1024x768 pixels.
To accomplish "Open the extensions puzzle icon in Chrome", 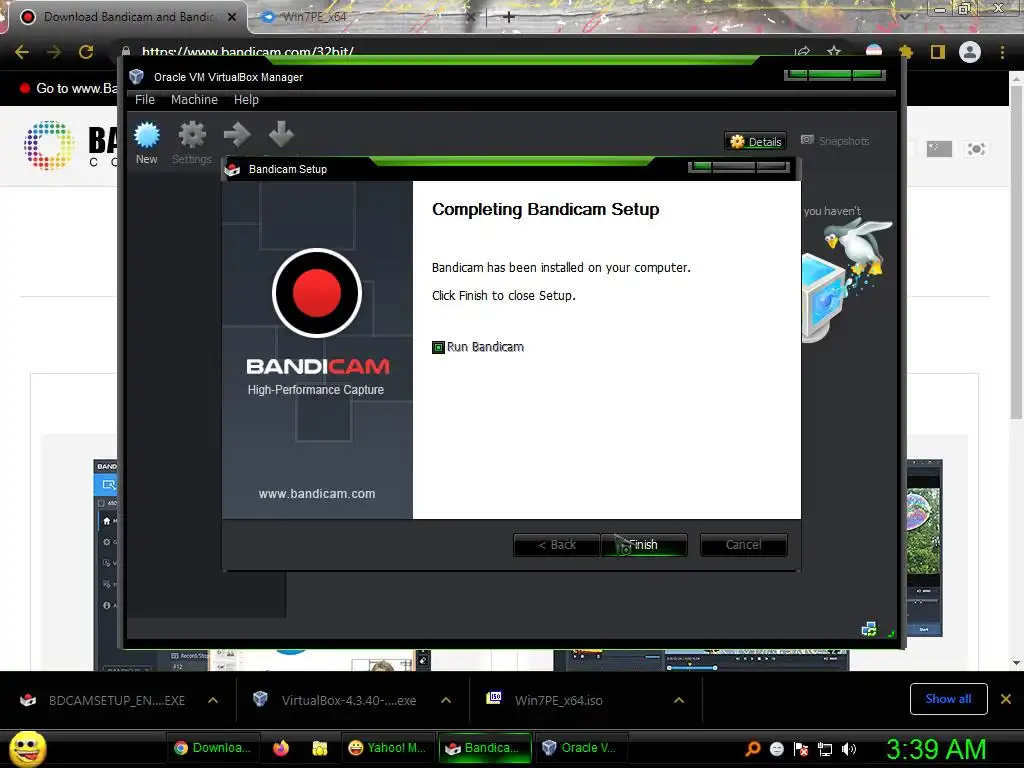I will point(906,52).
